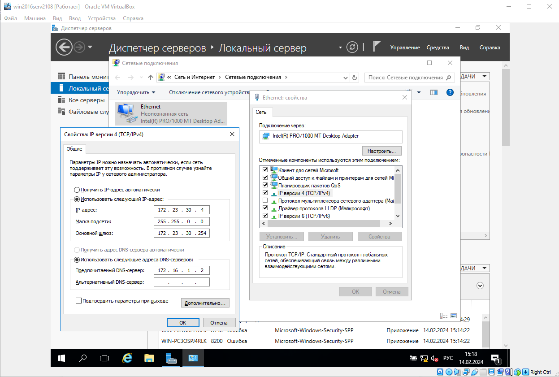Click search magnifier in Network Connections
The height and width of the screenshot is (377, 559).
point(448,77)
